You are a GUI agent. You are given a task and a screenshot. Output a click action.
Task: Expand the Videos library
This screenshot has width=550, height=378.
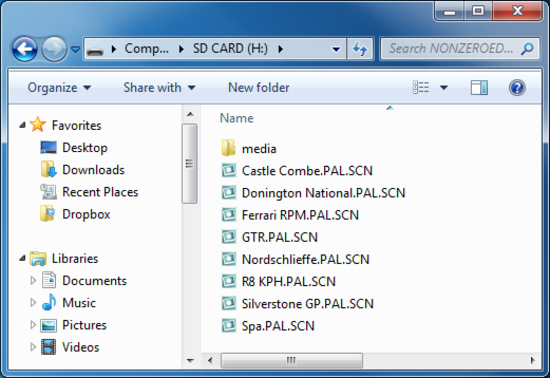pyautogui.click(x=33, y=347)
